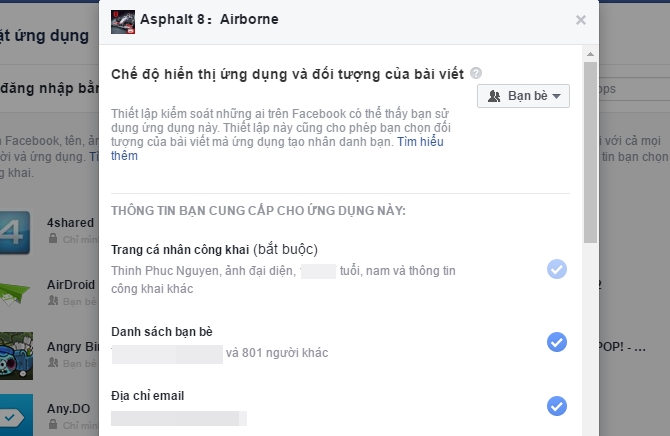The height and width of the screenshot is (436, 670).
Task: Toggle the Trang cá nhân công khai checkbox
Action: 557,268
